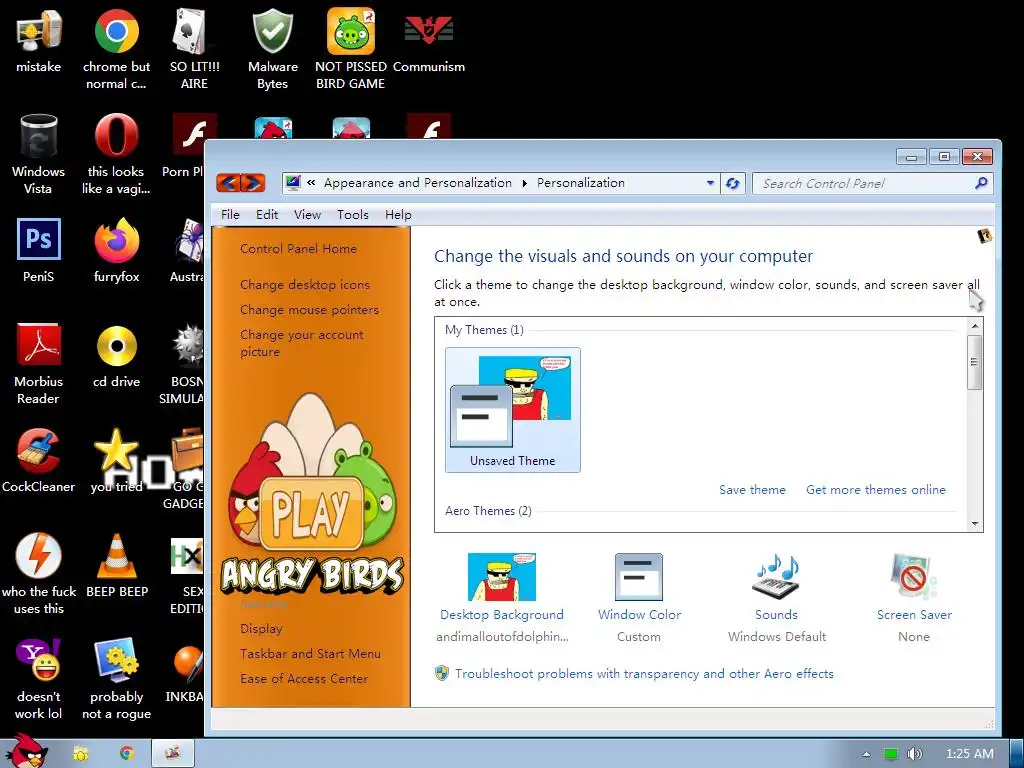
Task: Click the search magnifier icon
Action: pyautogui.click(x=981, y=184)
